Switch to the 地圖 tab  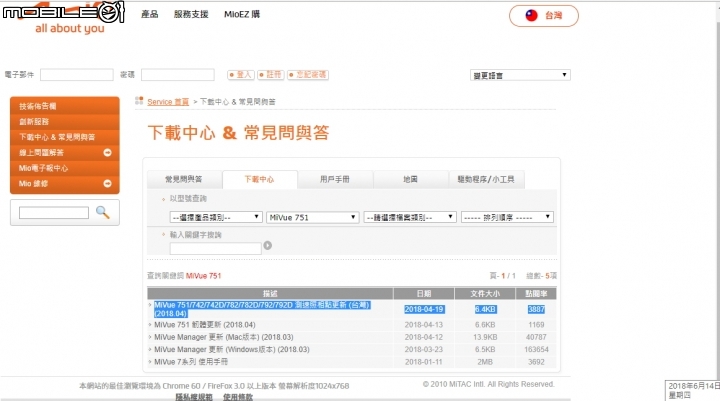coord(410,179)
